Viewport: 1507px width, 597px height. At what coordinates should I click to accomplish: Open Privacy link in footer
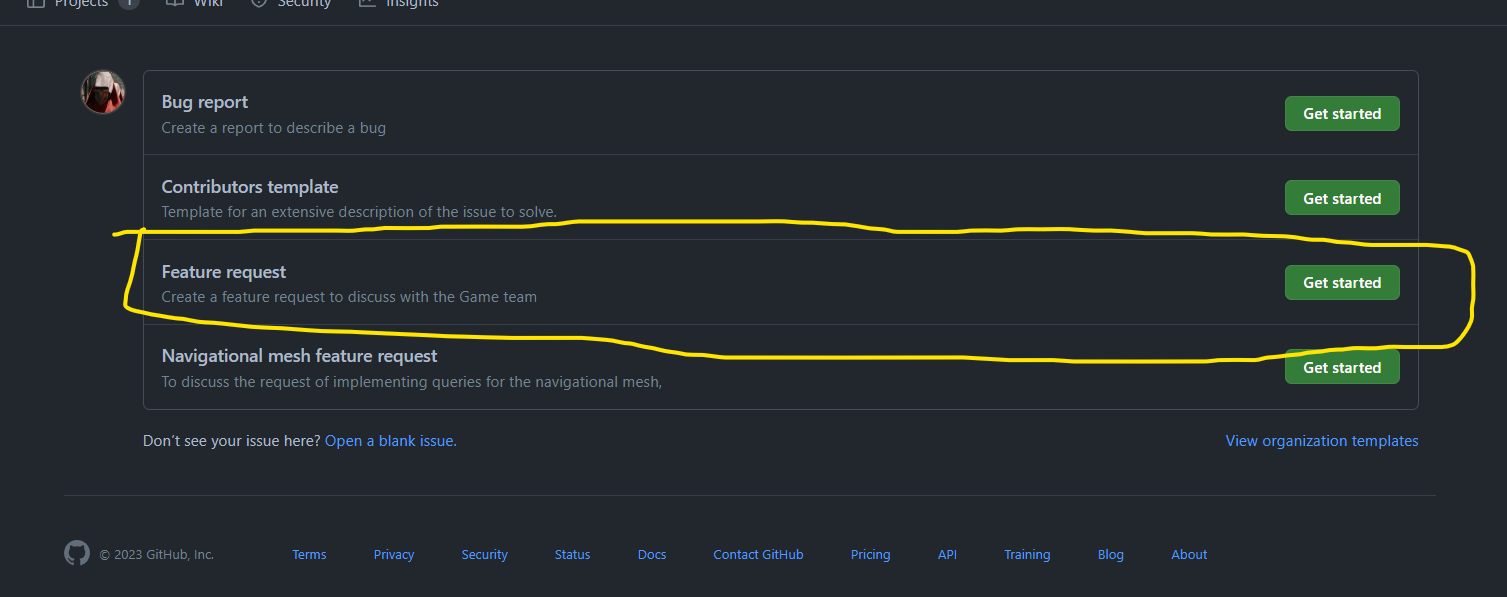point(394,555)
